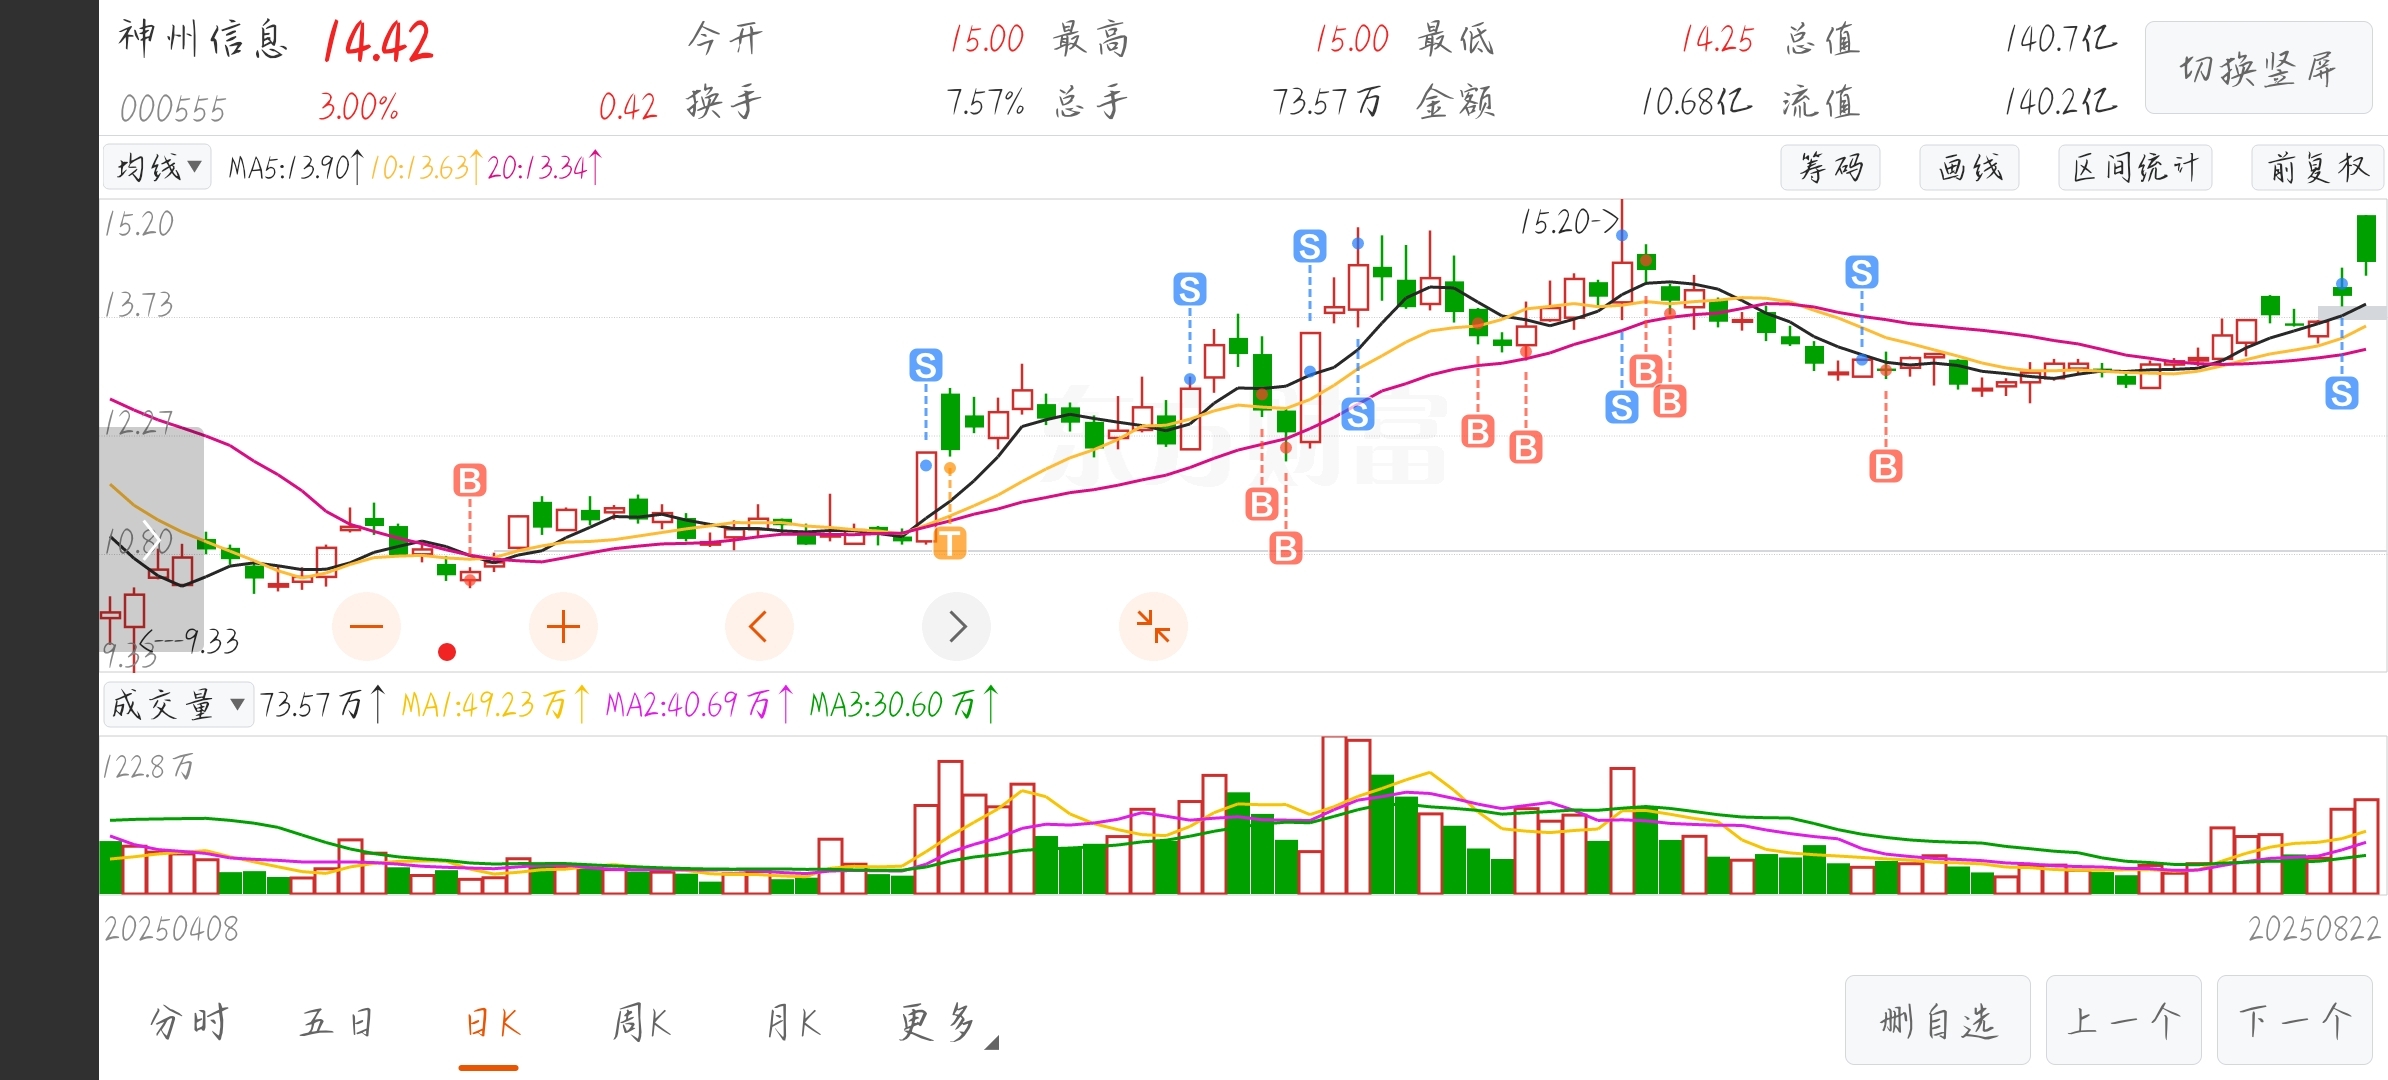Image resolution: width=2388 pixels, height=1080 pixels.
Task: Open the 均线 indicator dropdown
Action: (x=157, y=167)
